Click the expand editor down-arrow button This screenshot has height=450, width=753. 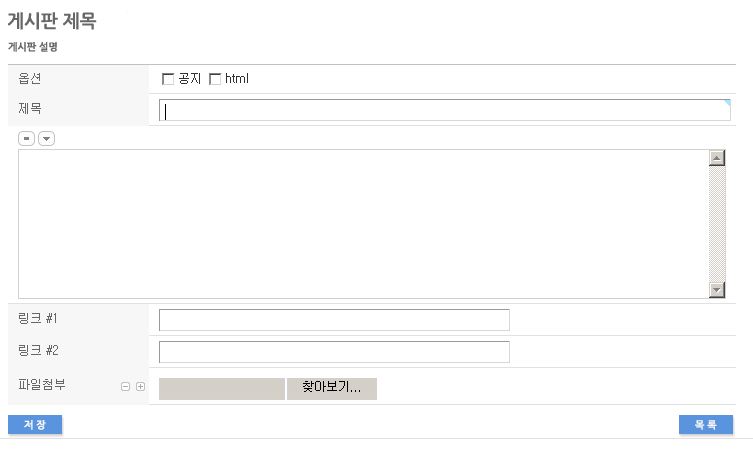46,138
